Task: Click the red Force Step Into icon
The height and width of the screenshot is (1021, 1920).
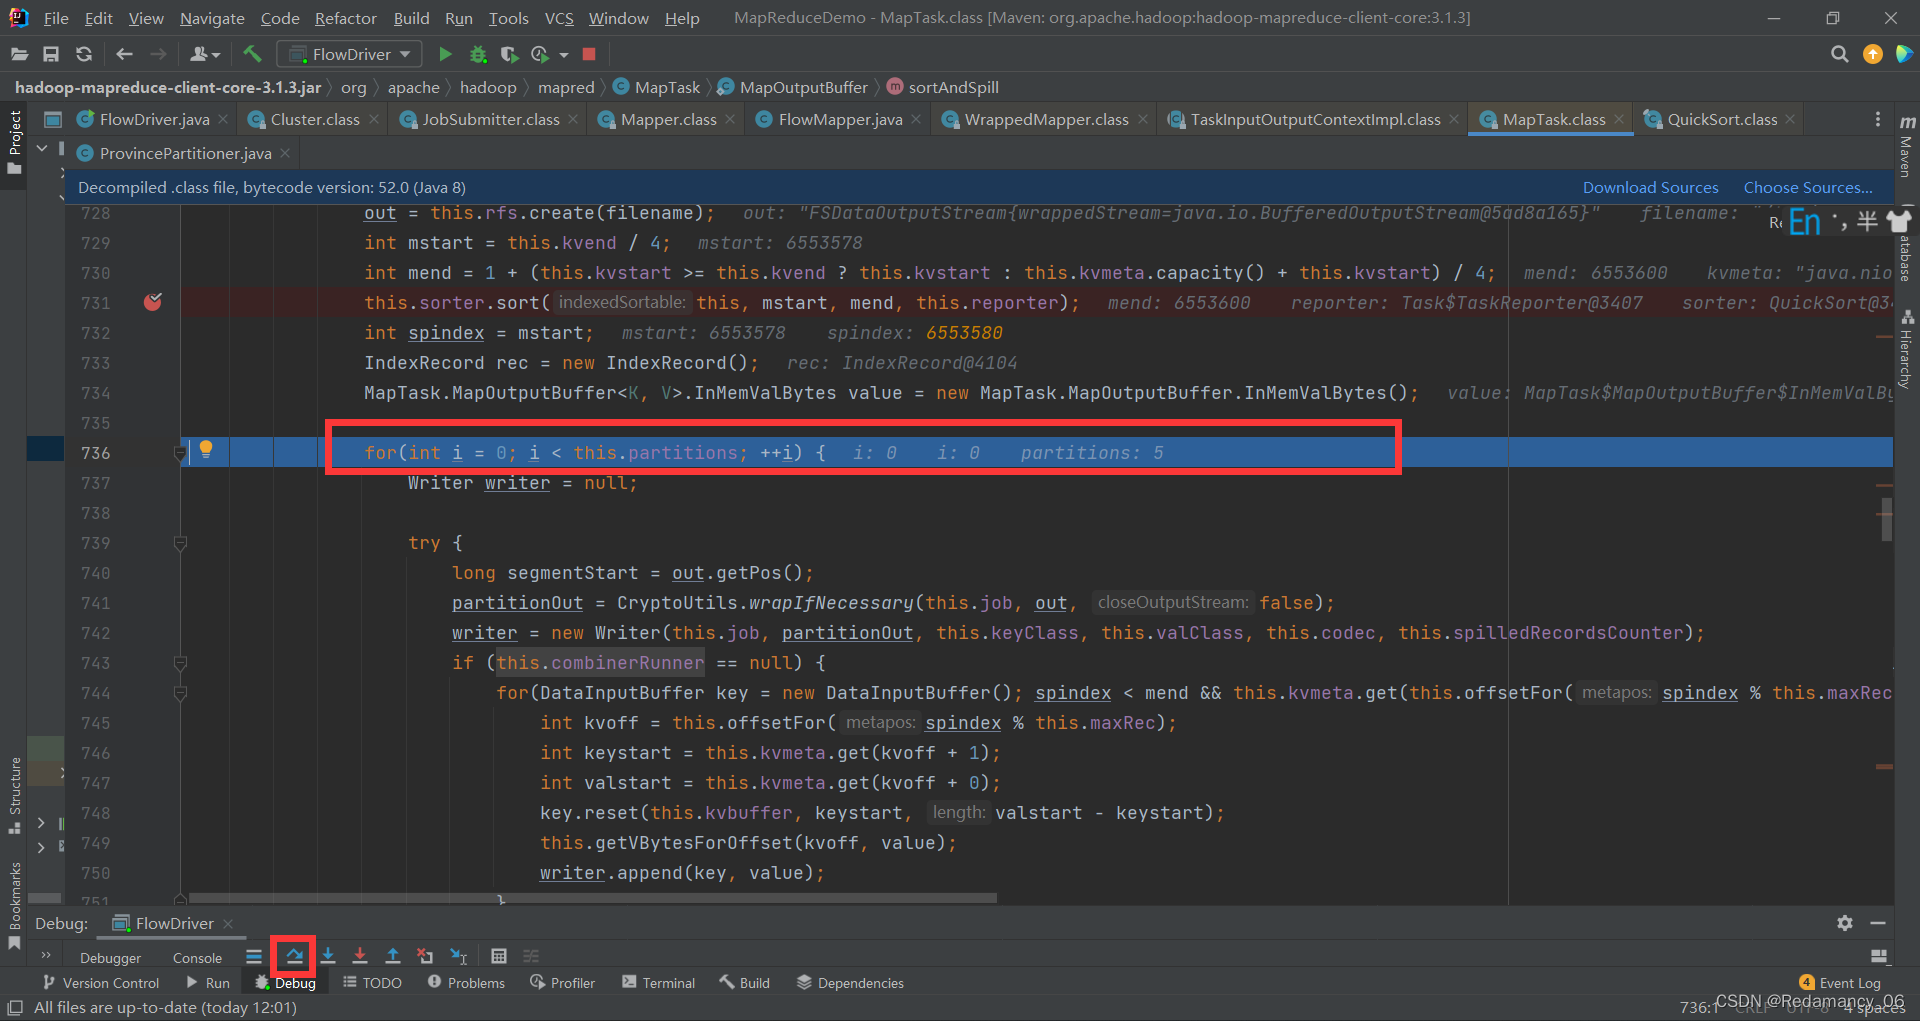Action: pyautogui.click(x=360, y=956)
